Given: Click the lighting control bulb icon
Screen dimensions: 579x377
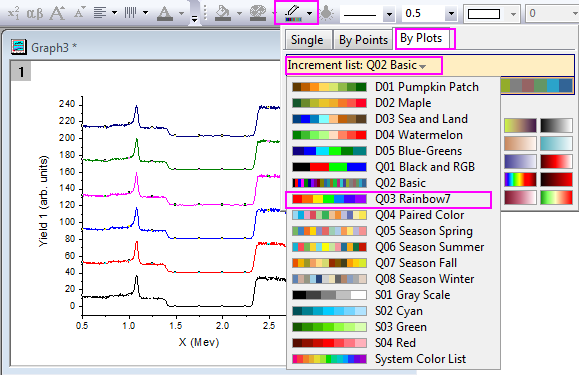Looking at the screenshot, I should tap(326, 14).
